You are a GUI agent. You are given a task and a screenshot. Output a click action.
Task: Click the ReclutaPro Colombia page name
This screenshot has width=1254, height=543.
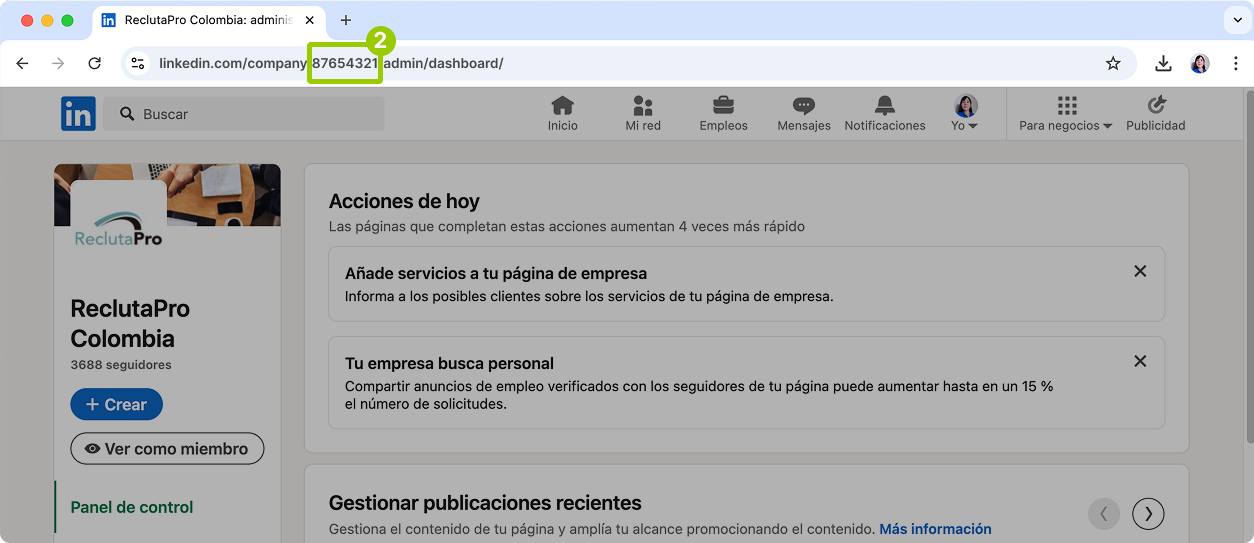[x=130, y=323]
